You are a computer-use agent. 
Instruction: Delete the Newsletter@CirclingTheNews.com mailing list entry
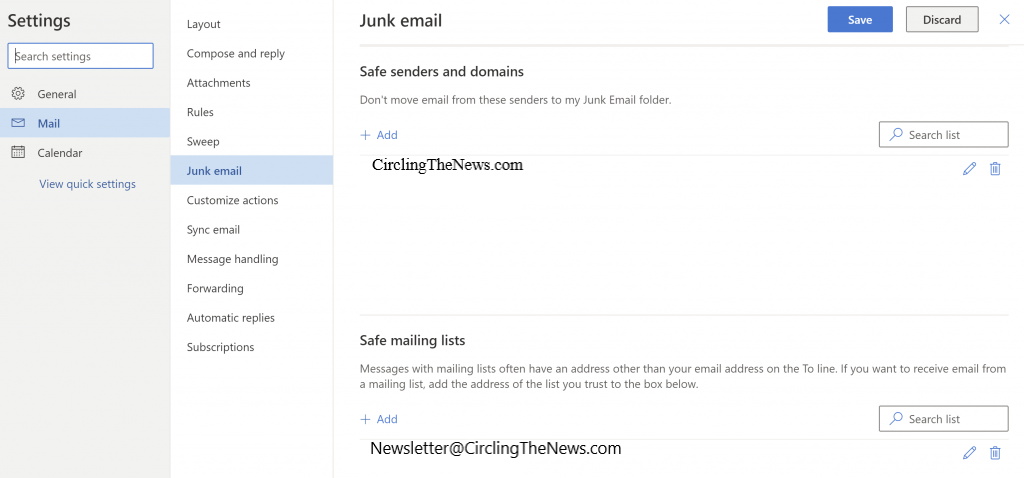pyautogui.click(x=995, y=452)
